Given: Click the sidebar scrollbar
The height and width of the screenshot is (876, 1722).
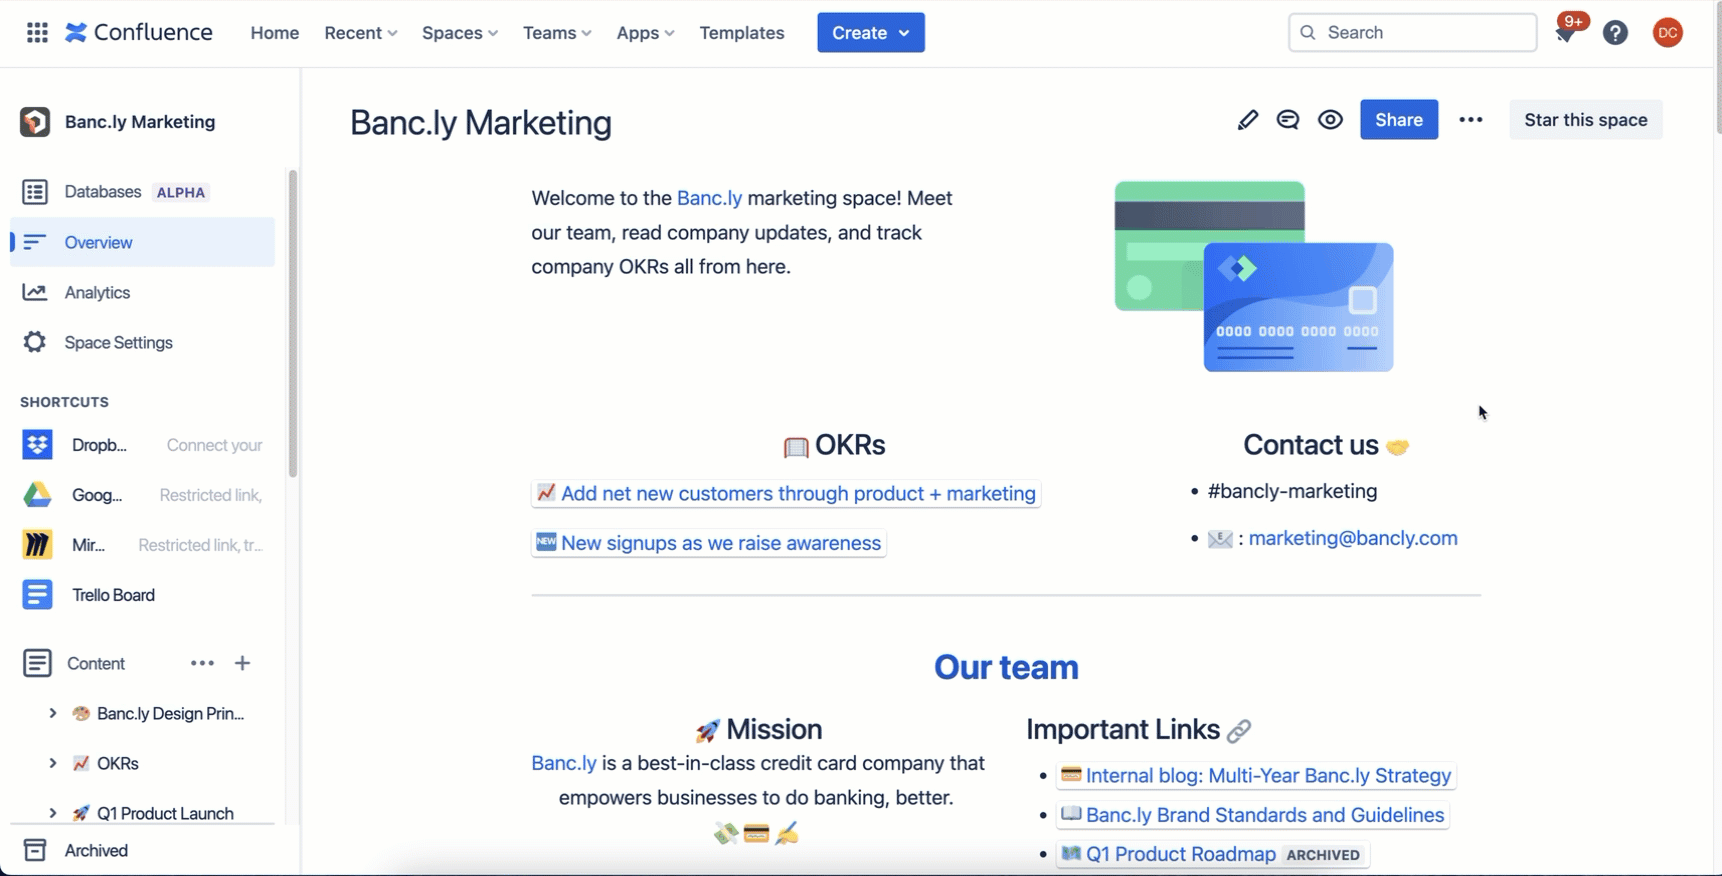Looking at the screenshot, I should point(293,324).
